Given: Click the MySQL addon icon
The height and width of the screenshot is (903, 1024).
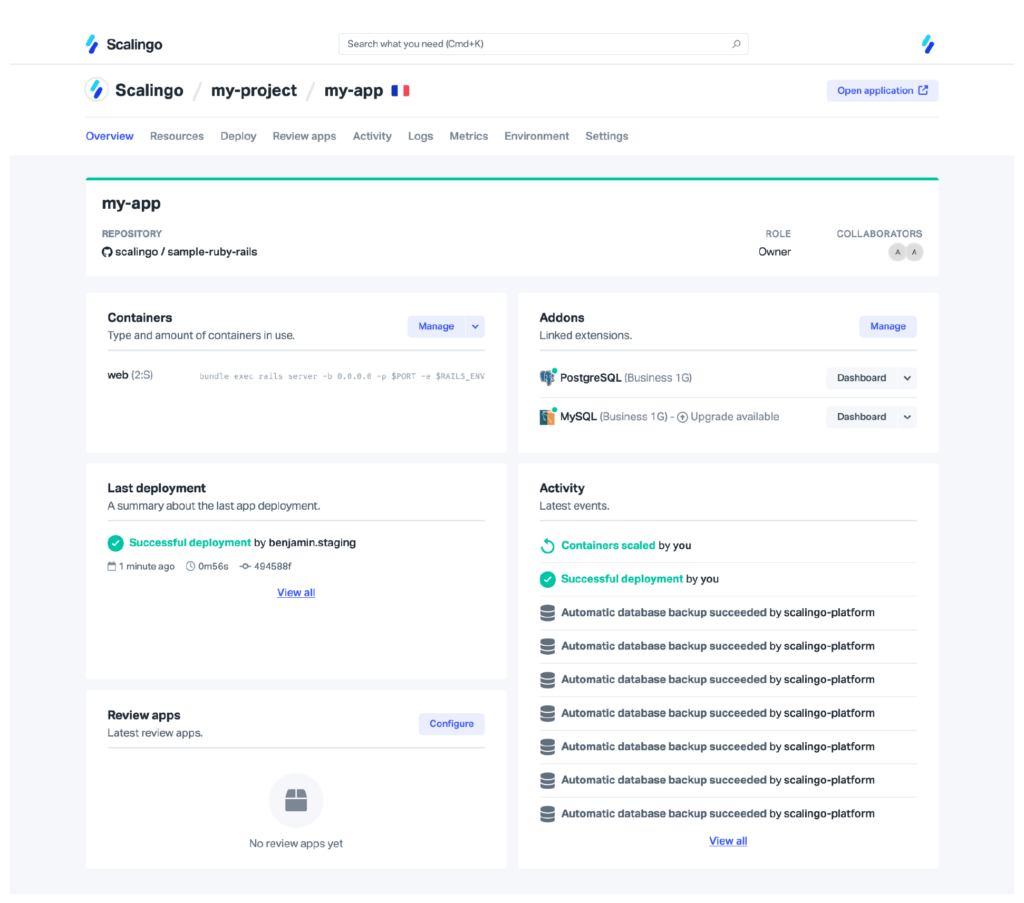Looking at the screenshot, I should click(x=547, y=417).
